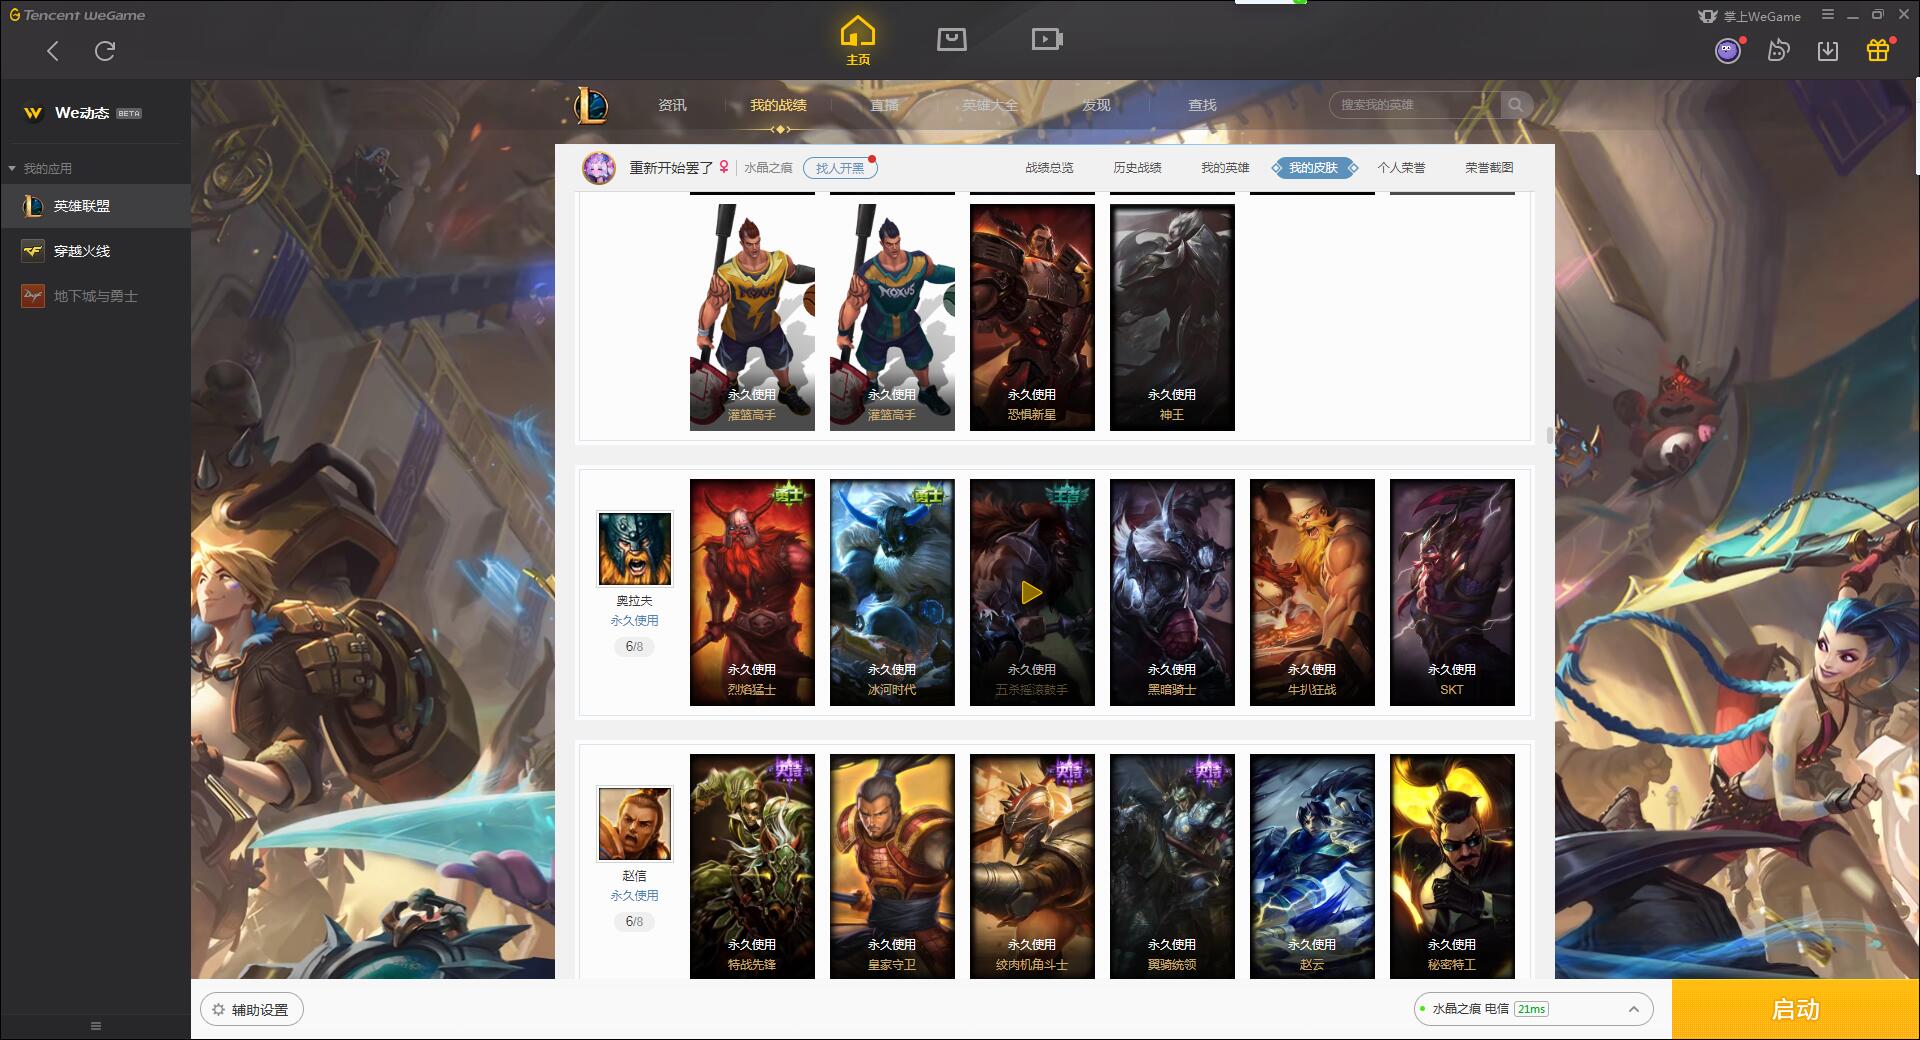
Task: Open the 直播 tab
Action: 884,105
